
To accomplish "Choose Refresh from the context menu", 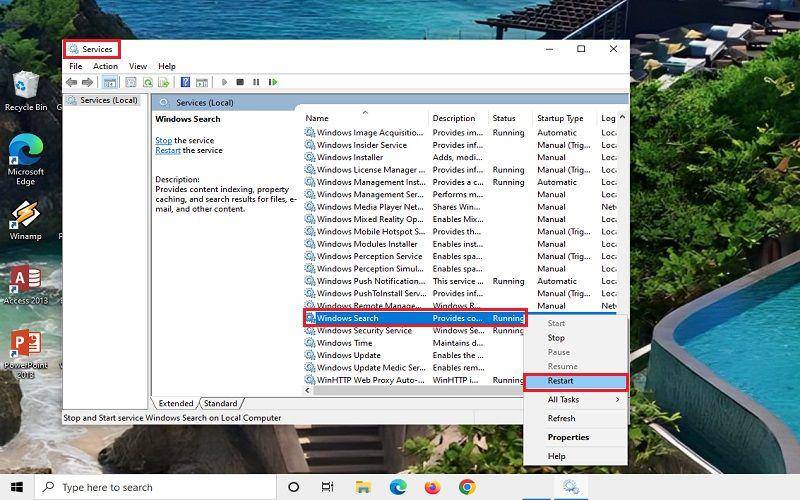I will 576,418.
